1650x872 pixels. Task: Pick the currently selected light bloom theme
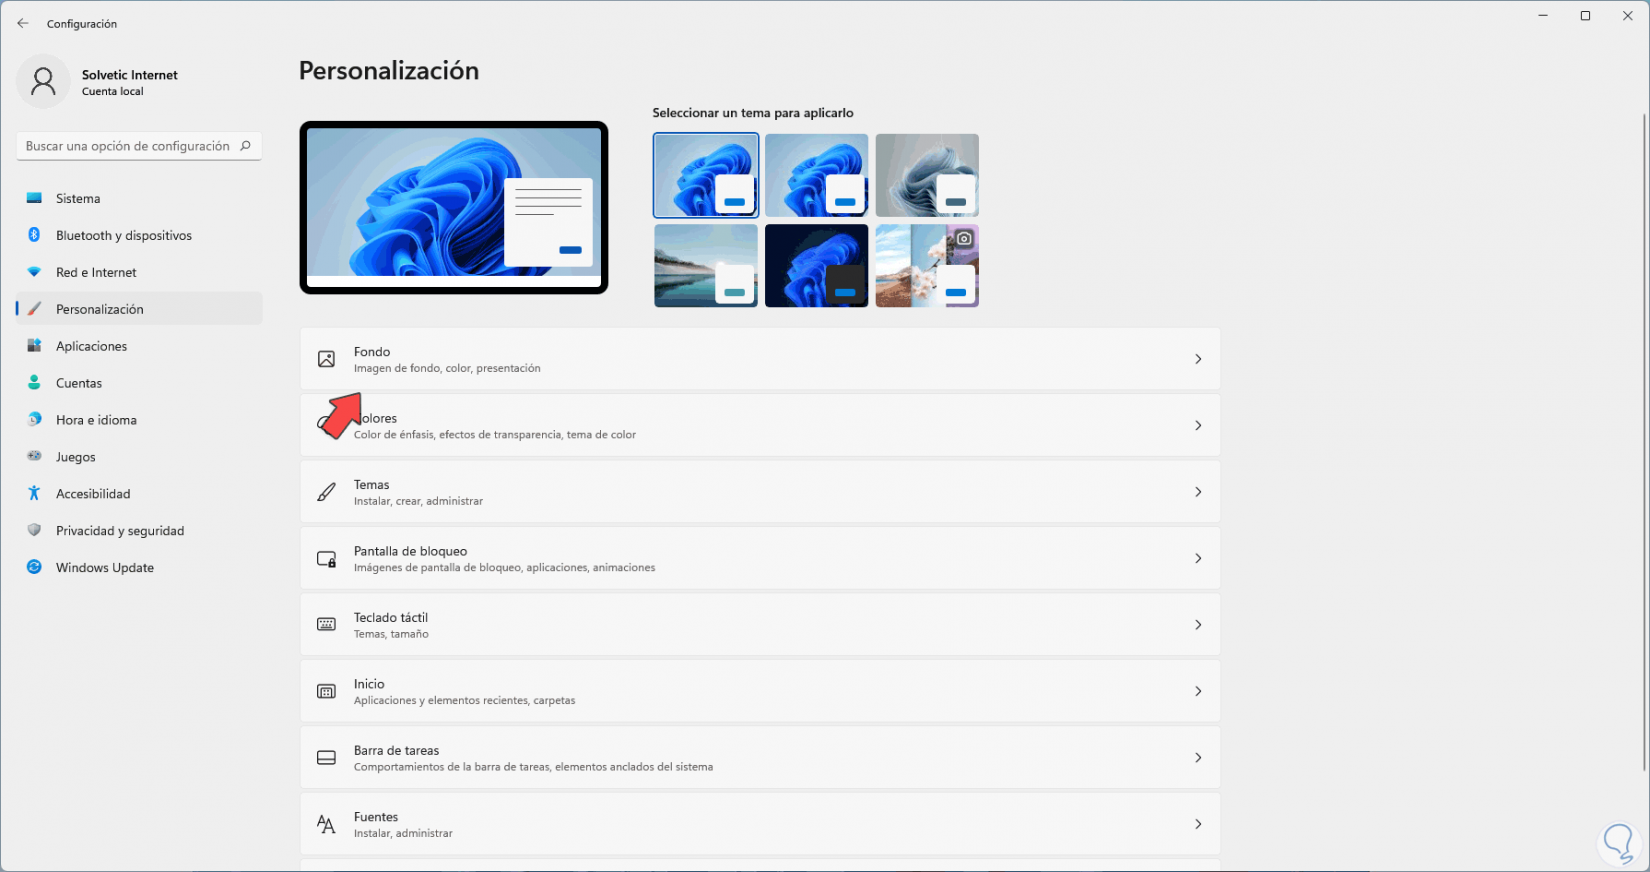click(706, 175)
